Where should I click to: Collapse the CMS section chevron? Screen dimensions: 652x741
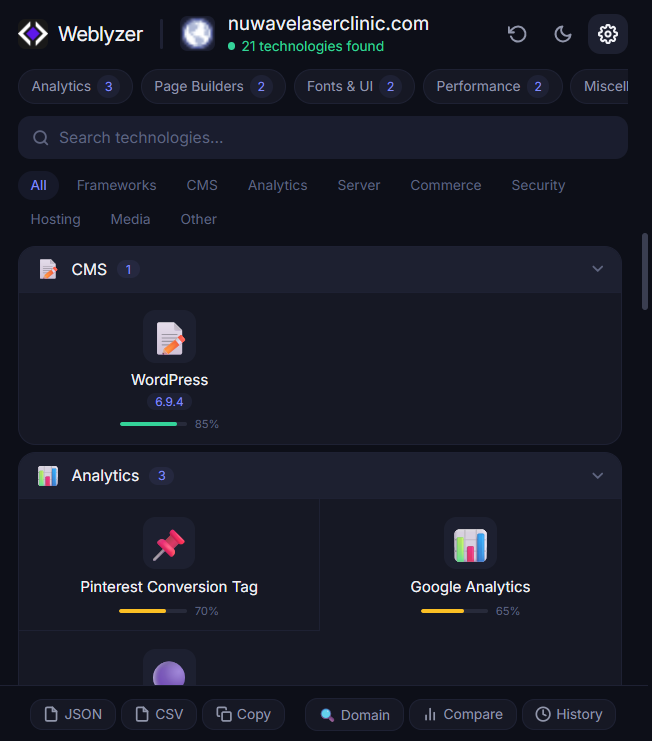(597, 269)
